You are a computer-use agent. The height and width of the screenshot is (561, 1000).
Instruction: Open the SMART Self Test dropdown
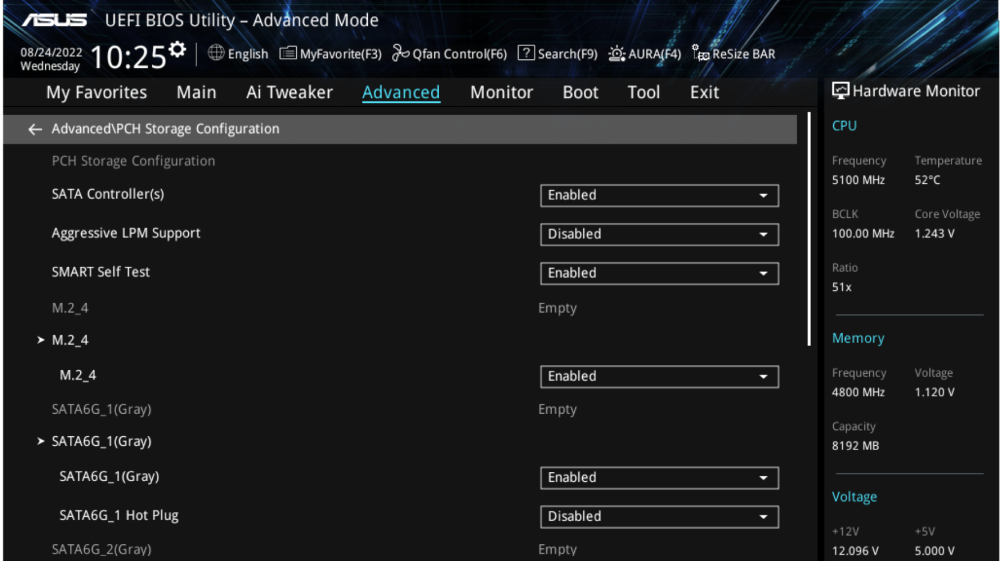click(659, 273)
